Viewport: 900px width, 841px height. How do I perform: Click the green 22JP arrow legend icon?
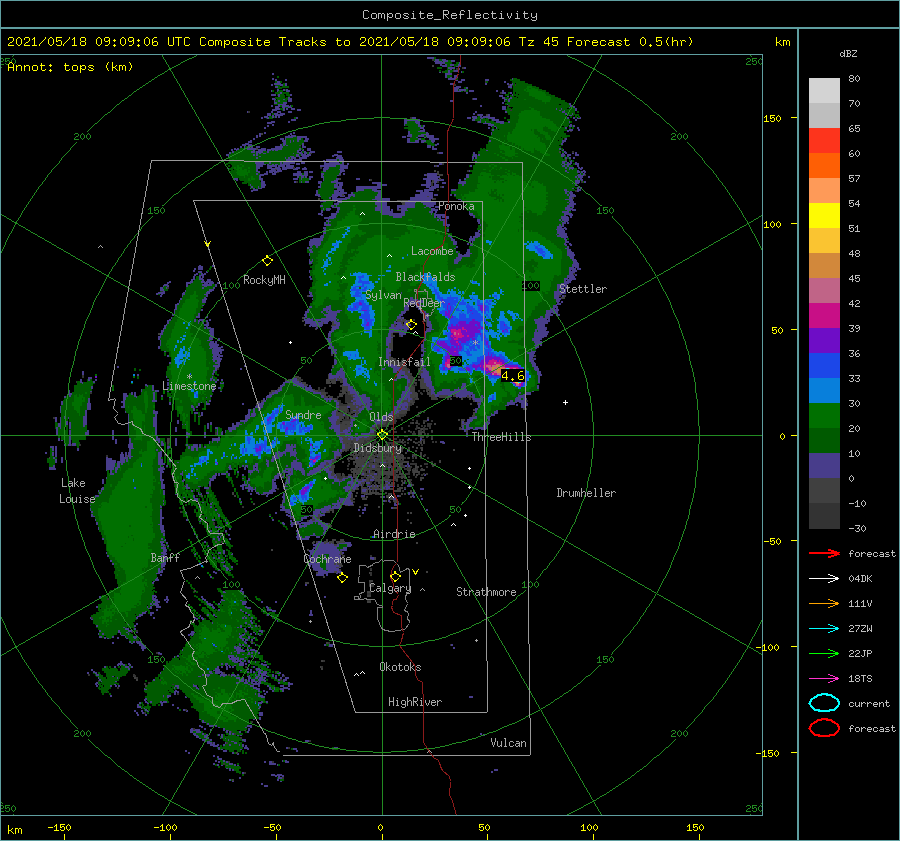[824, 653]
